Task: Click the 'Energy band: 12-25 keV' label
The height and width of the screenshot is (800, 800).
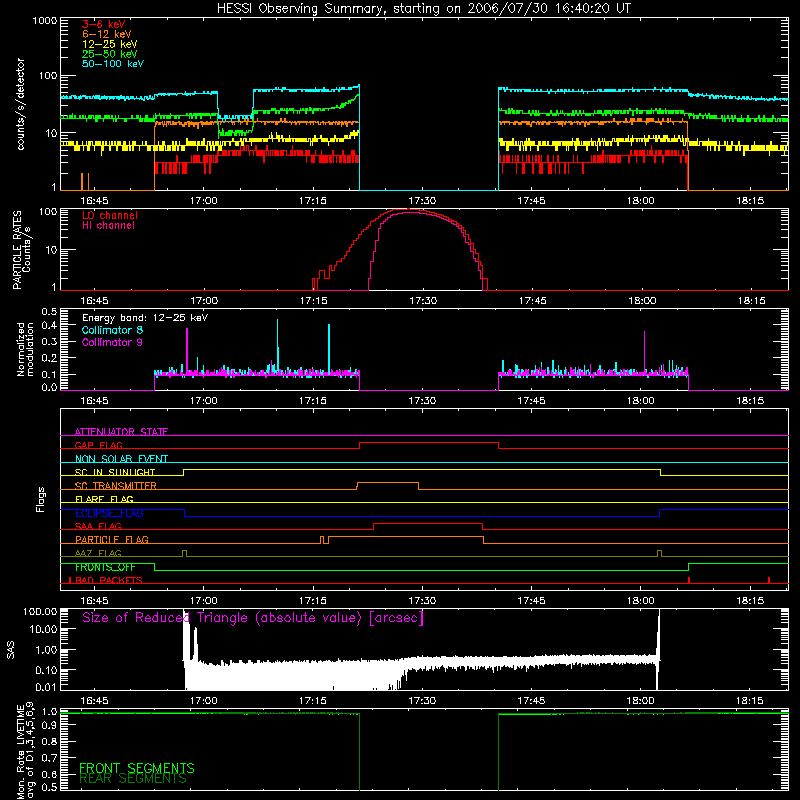Action: coord(145,318)
